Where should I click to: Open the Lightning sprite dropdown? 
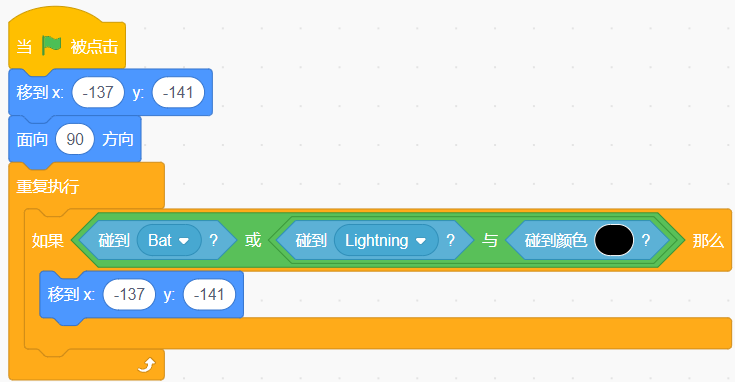point(386,240)
